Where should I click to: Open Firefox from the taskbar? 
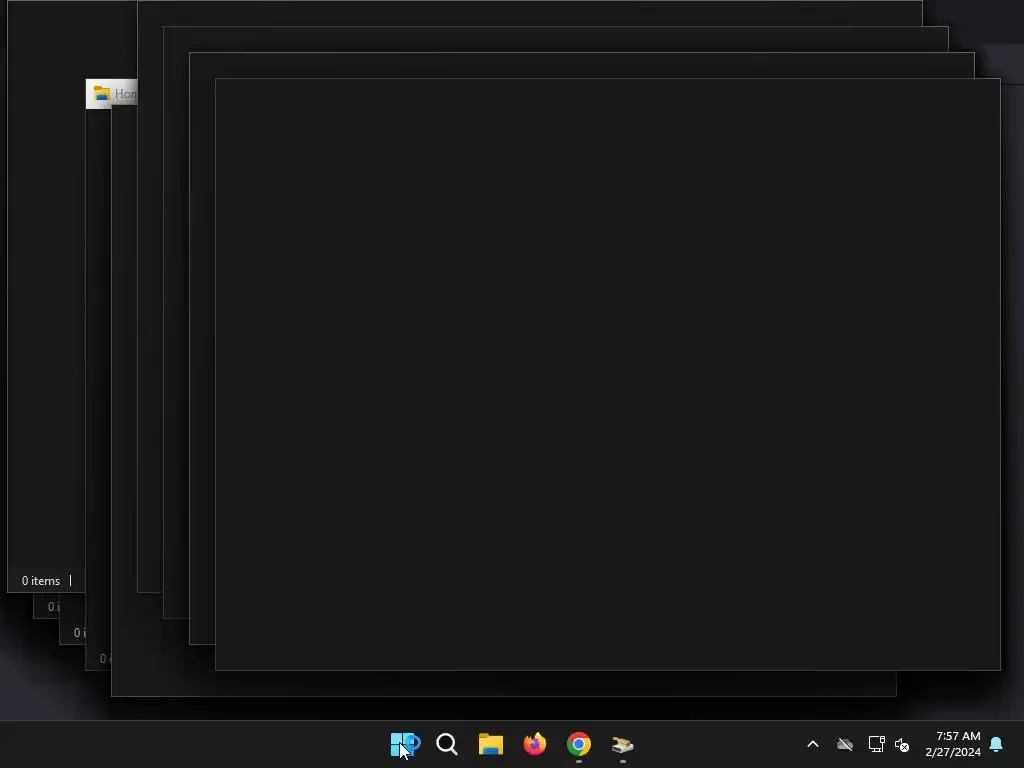coord(535,744)
